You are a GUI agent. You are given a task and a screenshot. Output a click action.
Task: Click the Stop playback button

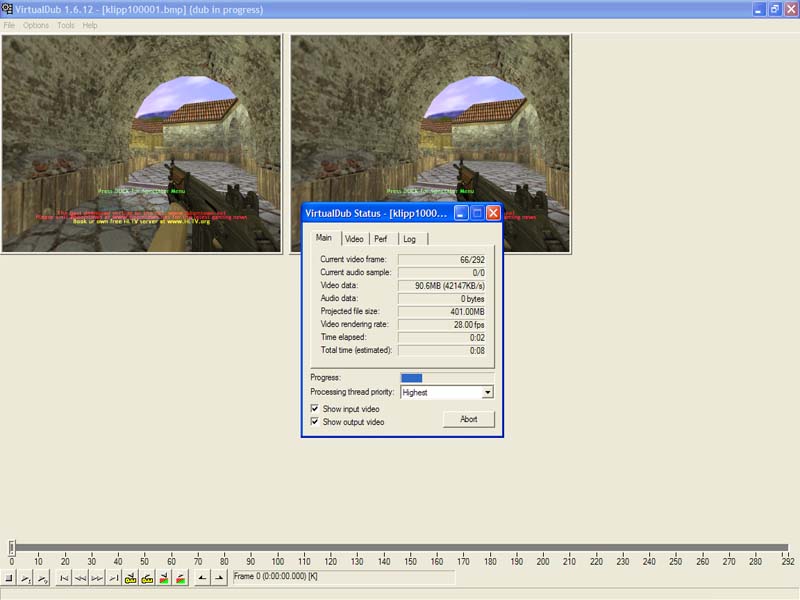coord(9,578)
